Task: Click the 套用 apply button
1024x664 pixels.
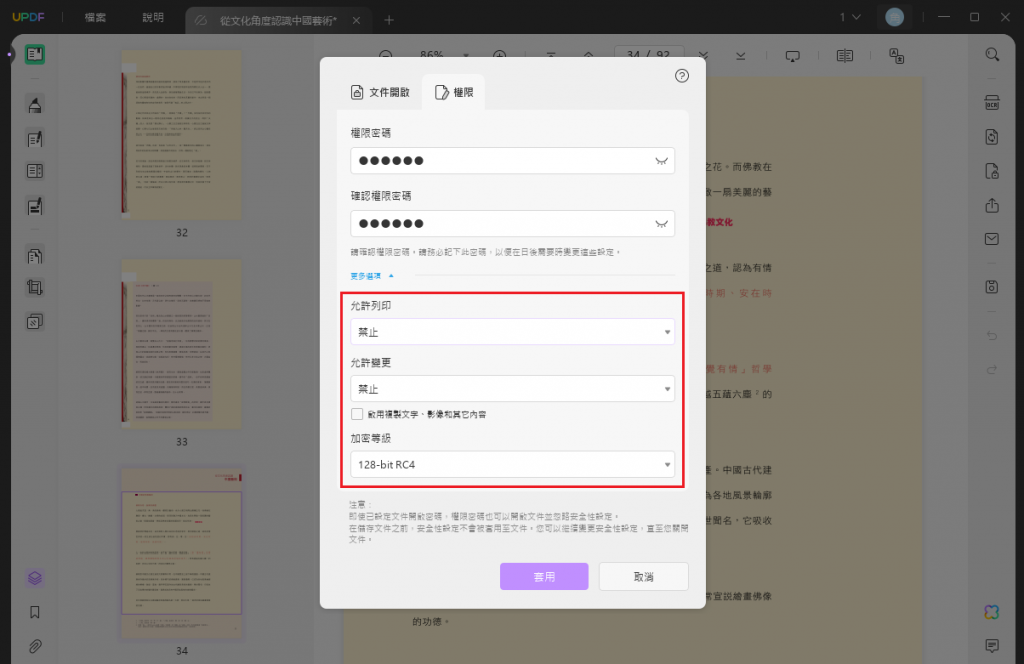Action: click(x=544, y=577)
